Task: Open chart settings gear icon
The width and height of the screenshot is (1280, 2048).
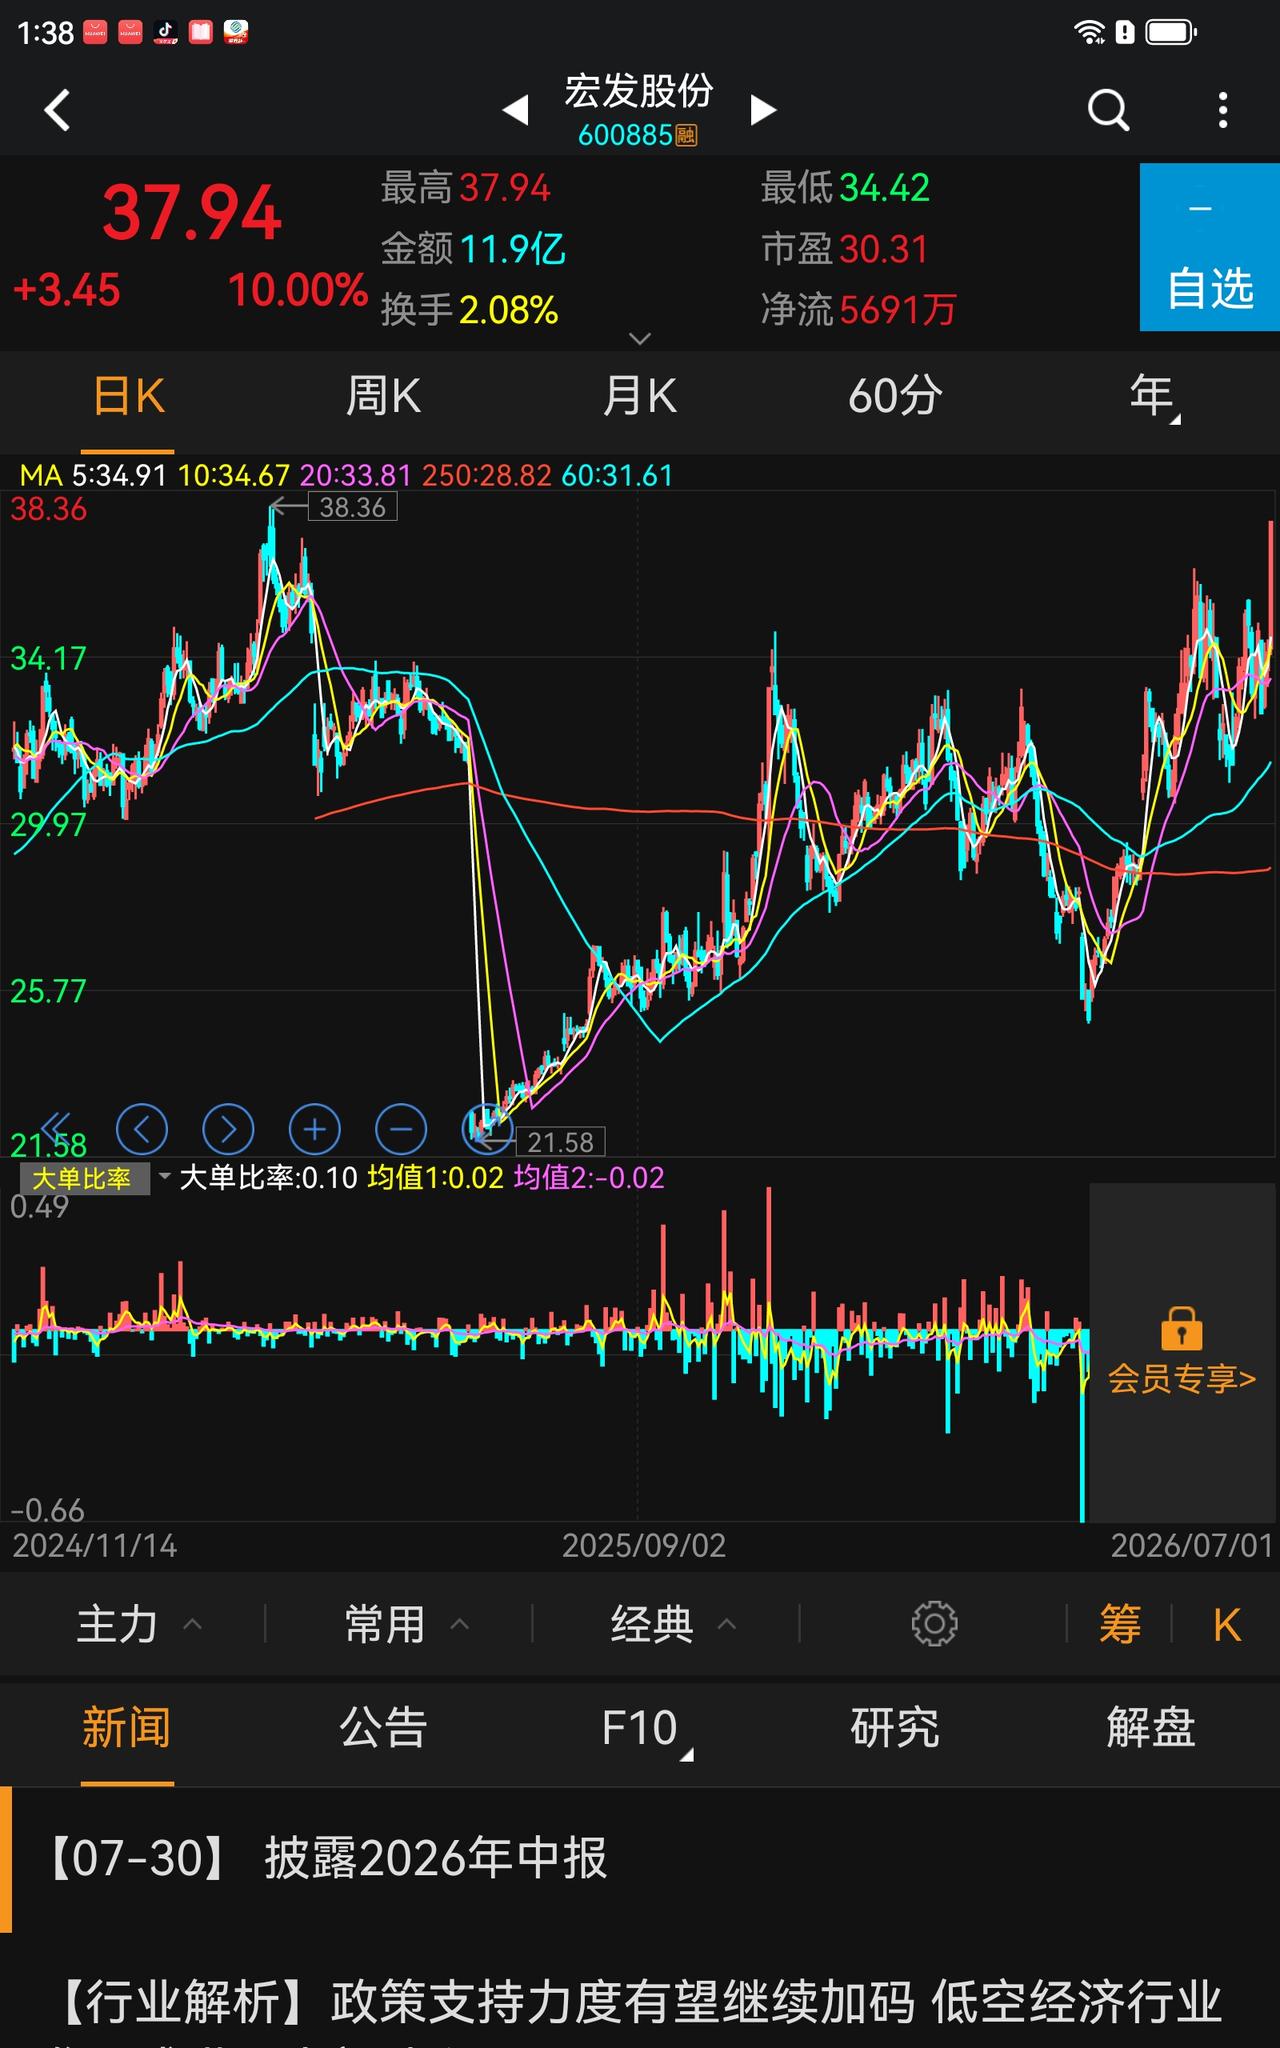Action: pyautogui.click(x=934, y=1624)
